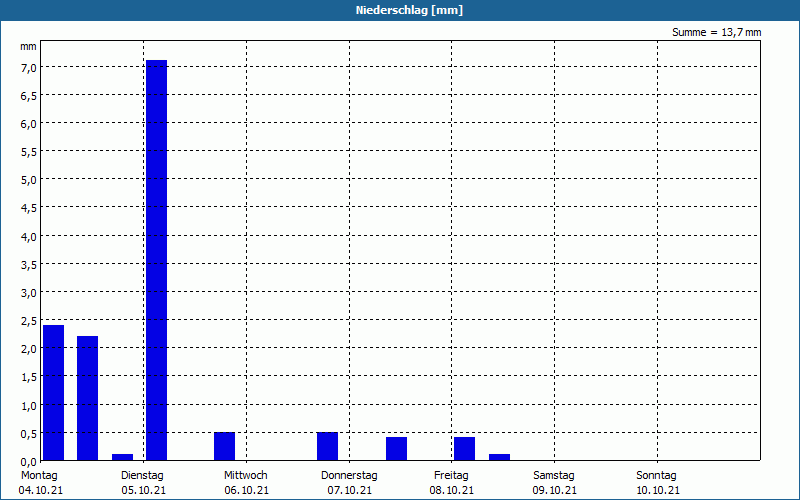Click the '5,0' y-axis label
The image size is (800, 500).
[28, 180]
